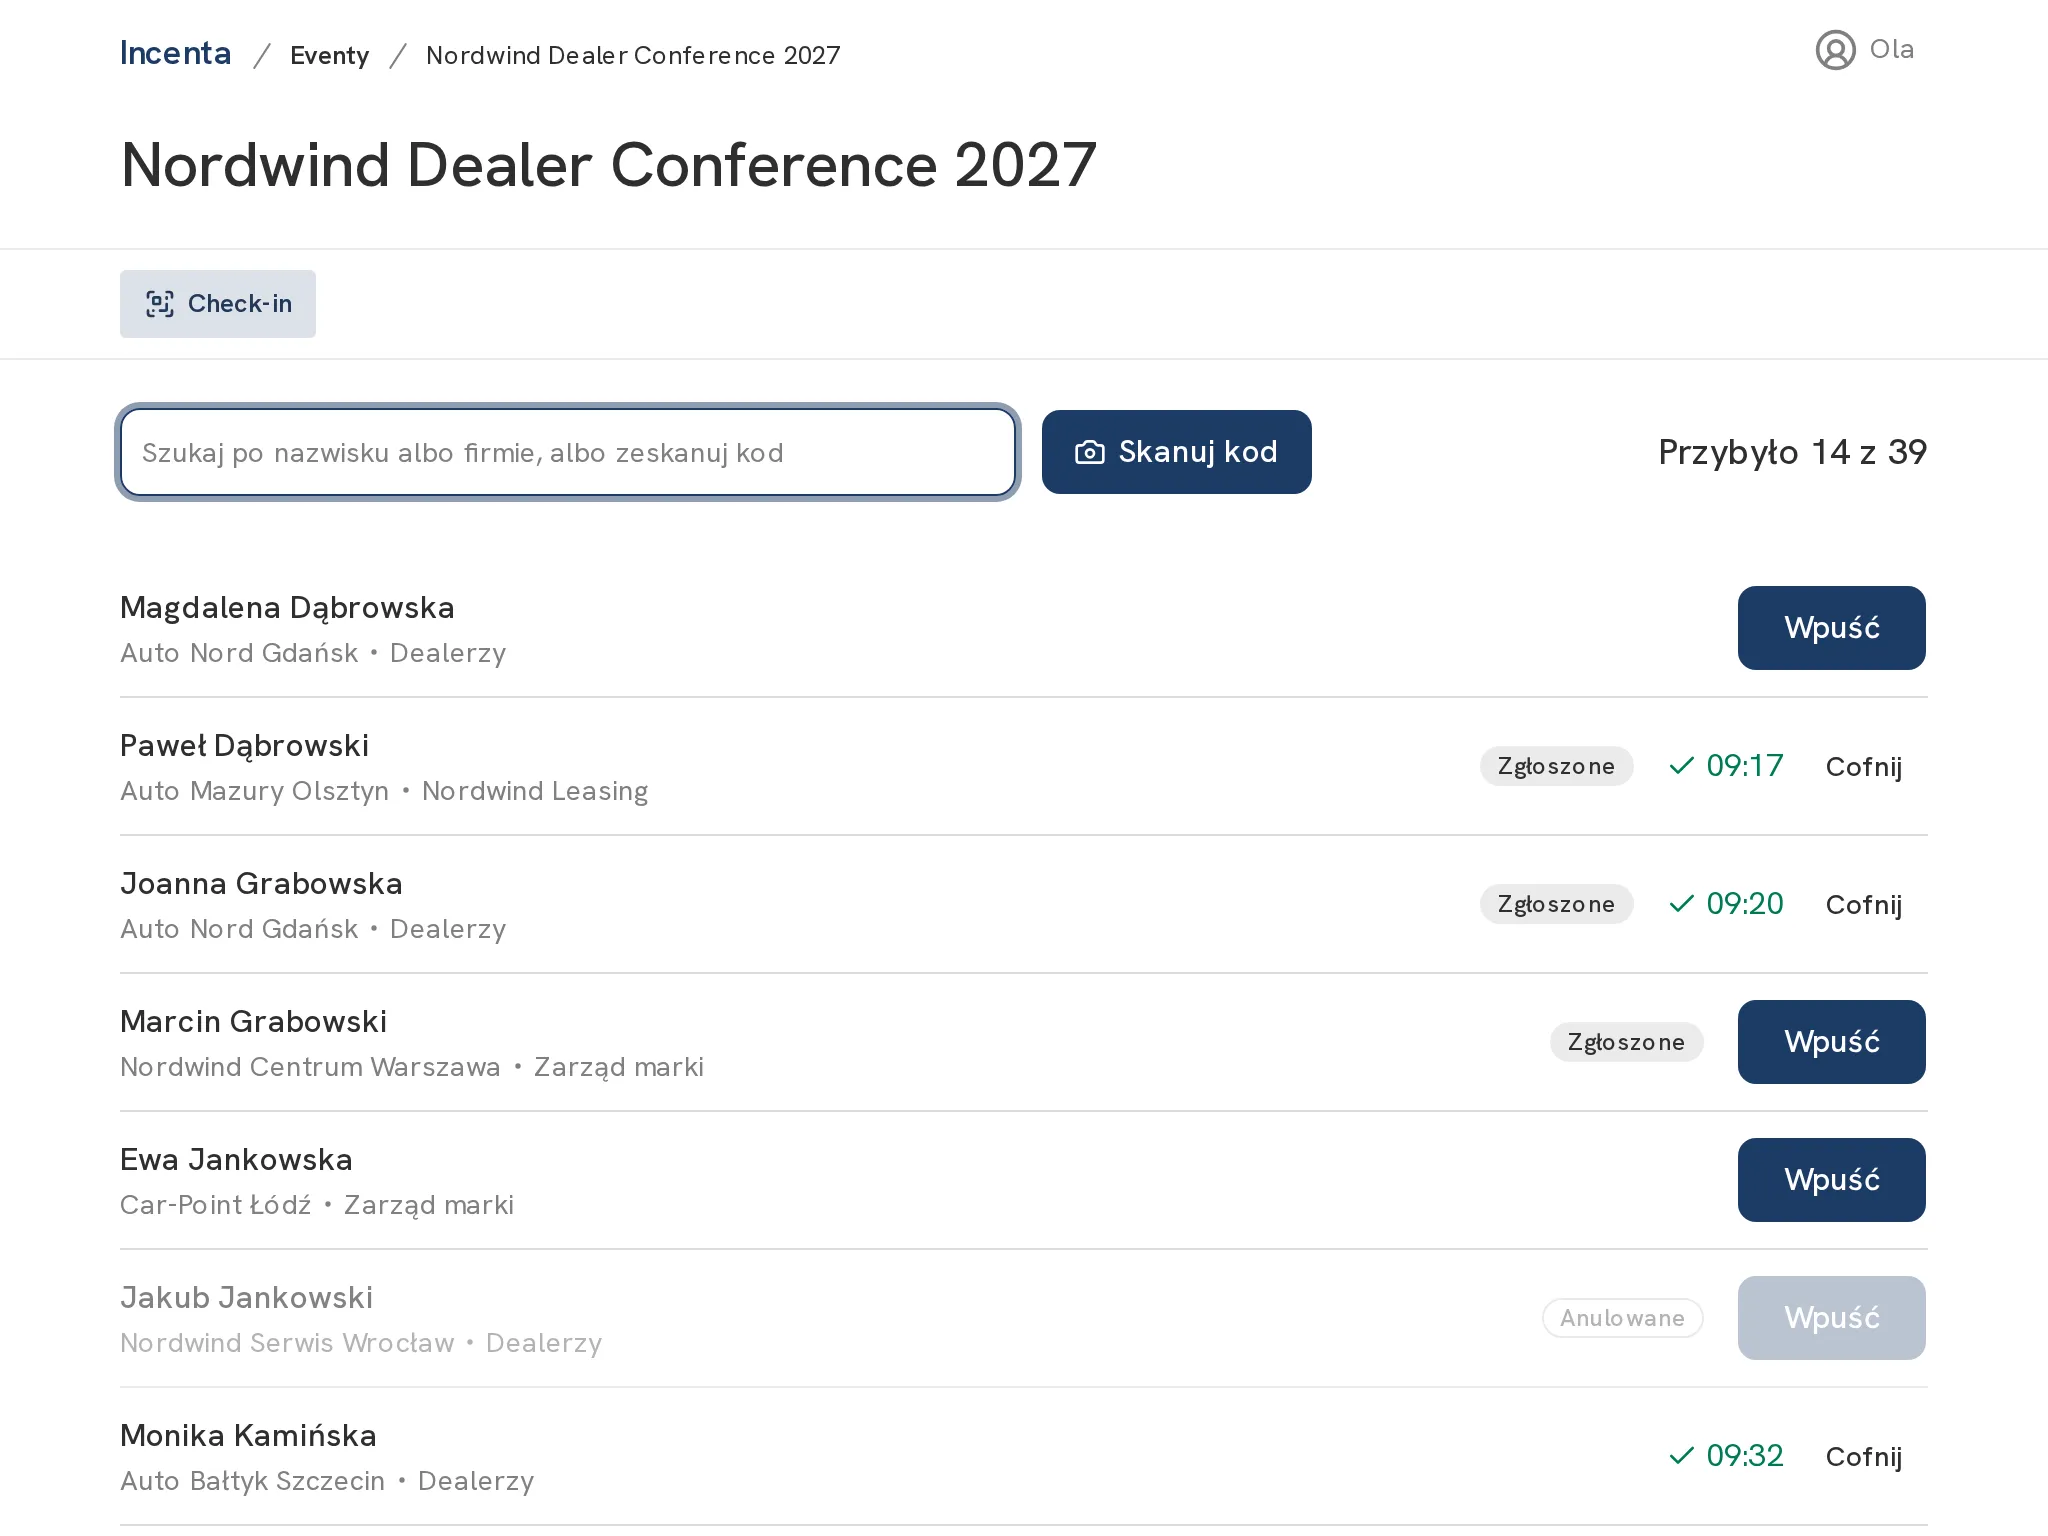Select the Monika Kamińska name
This screenshot has width=2048, height=1536.
[248, 1436]
